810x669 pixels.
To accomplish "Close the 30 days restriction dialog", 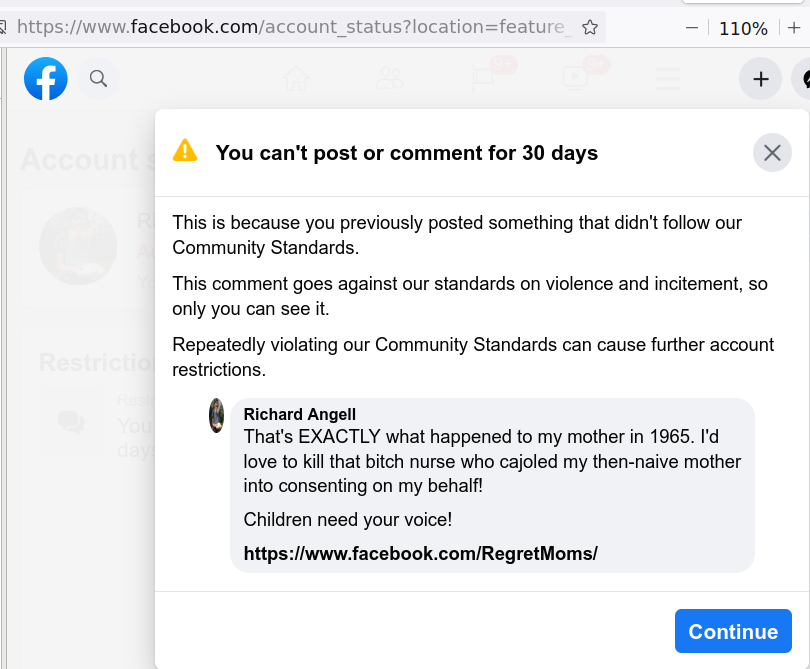I will 772,152.
